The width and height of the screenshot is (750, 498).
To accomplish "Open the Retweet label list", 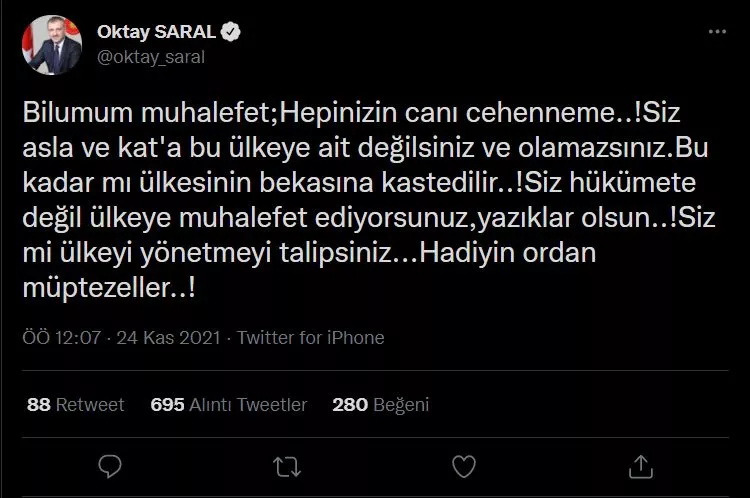I will point(90,405).
